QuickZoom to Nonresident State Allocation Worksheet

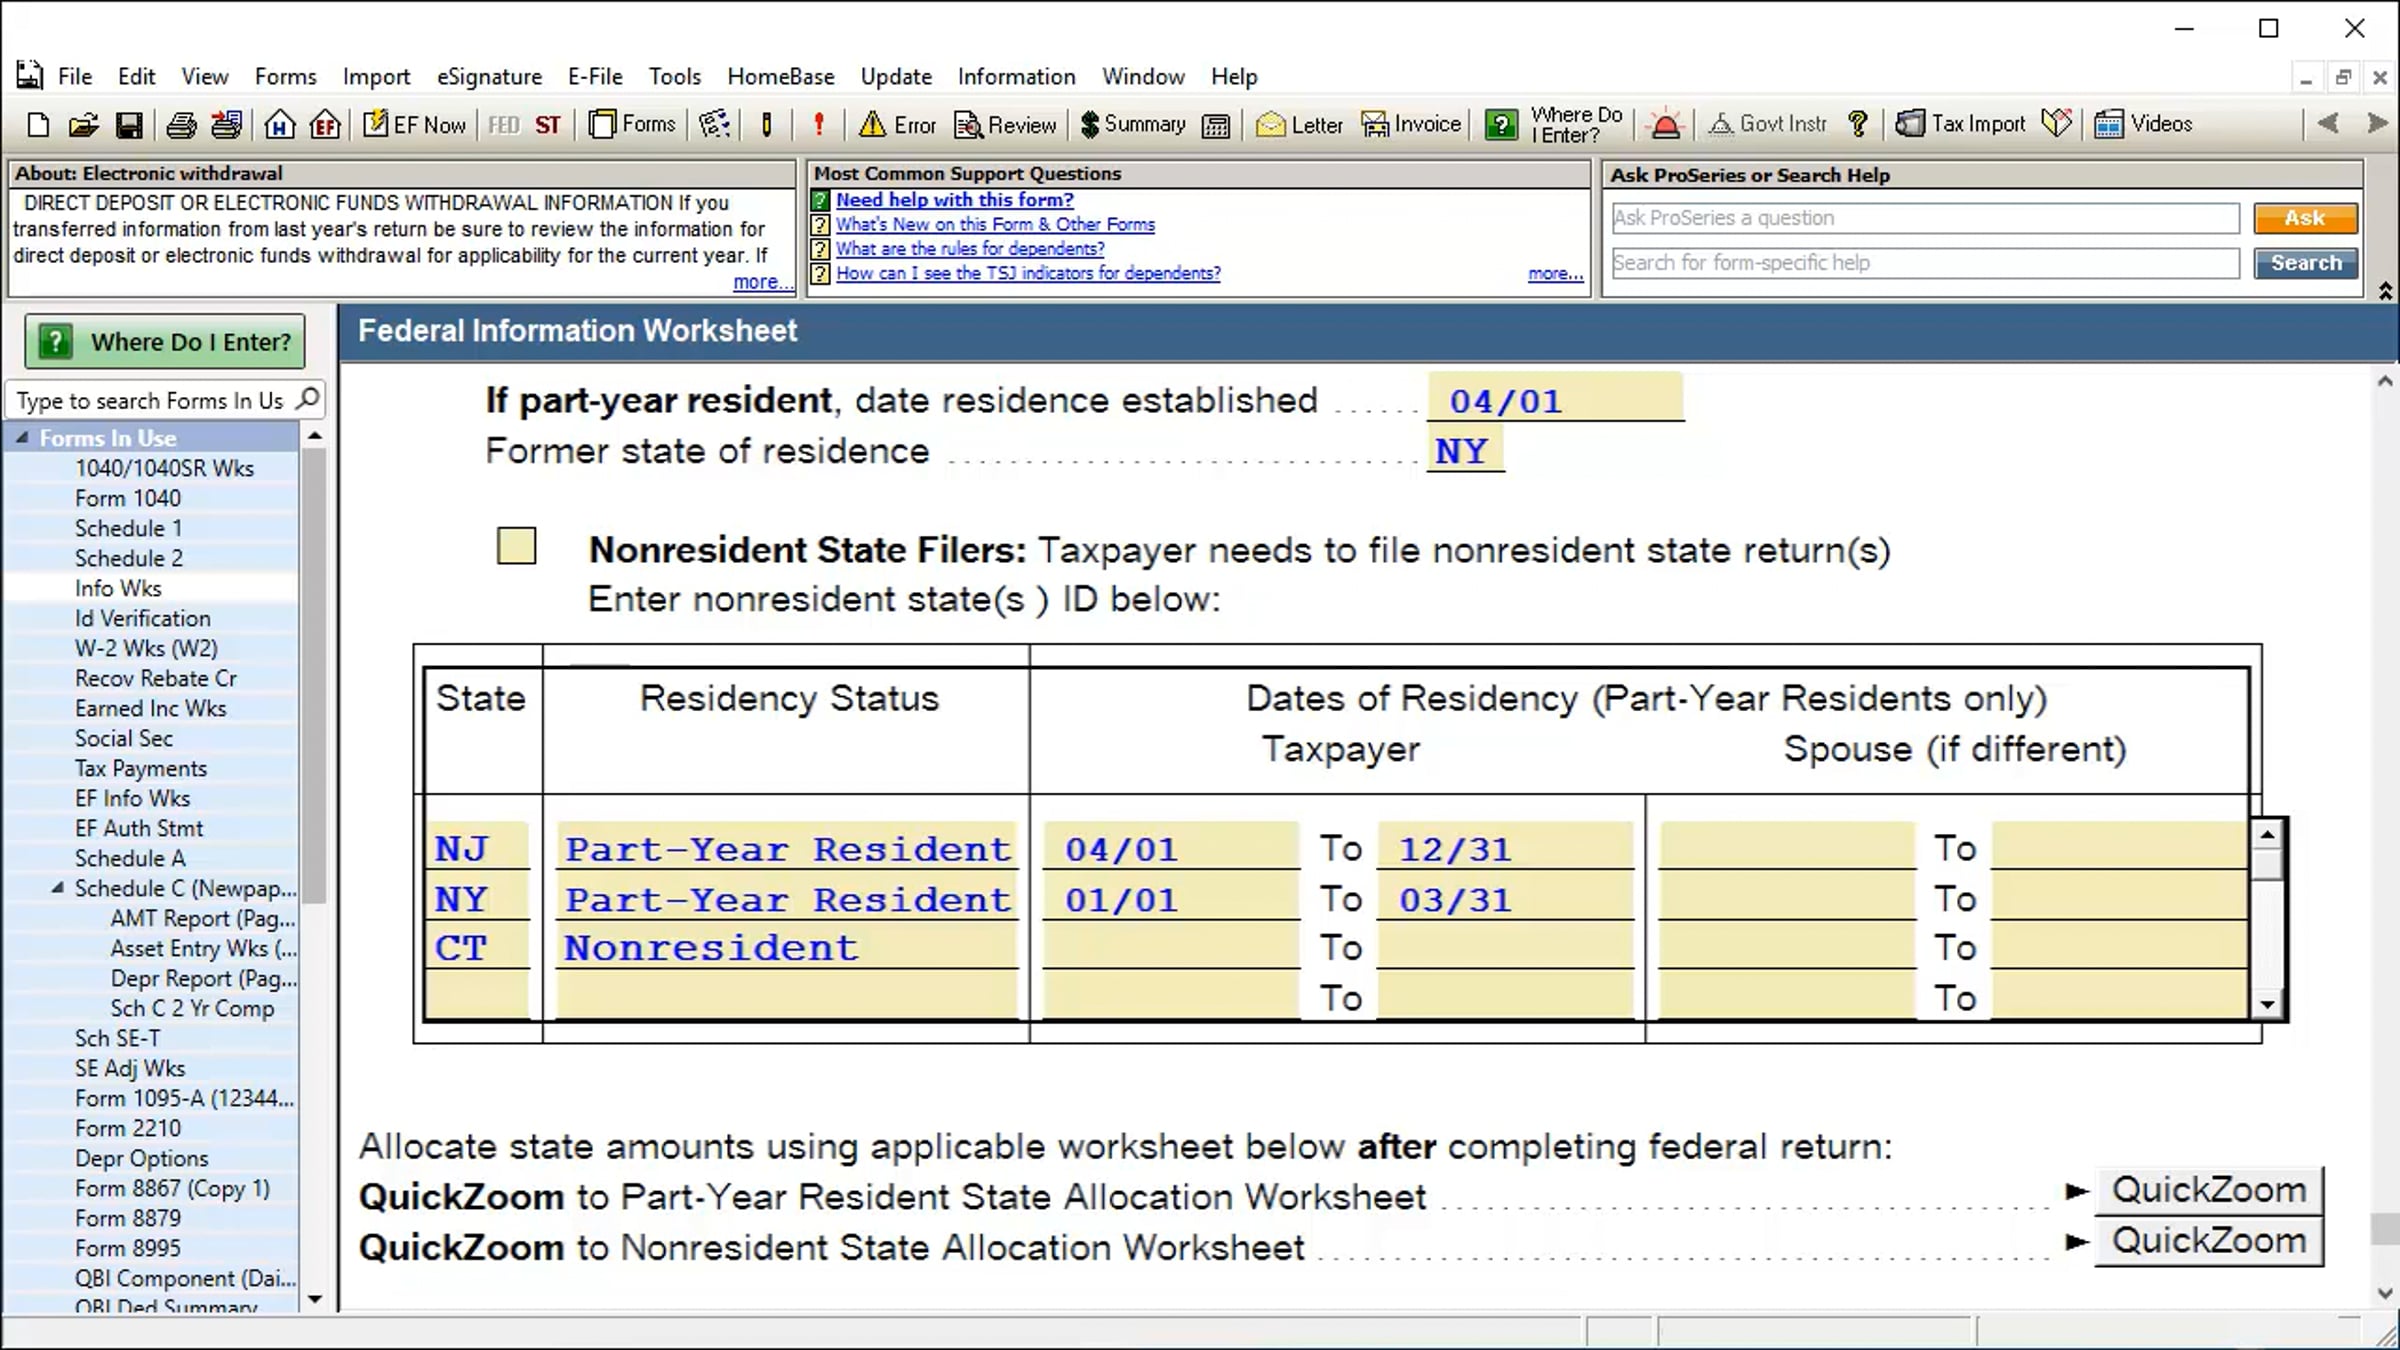[x=2211, y=1241]
